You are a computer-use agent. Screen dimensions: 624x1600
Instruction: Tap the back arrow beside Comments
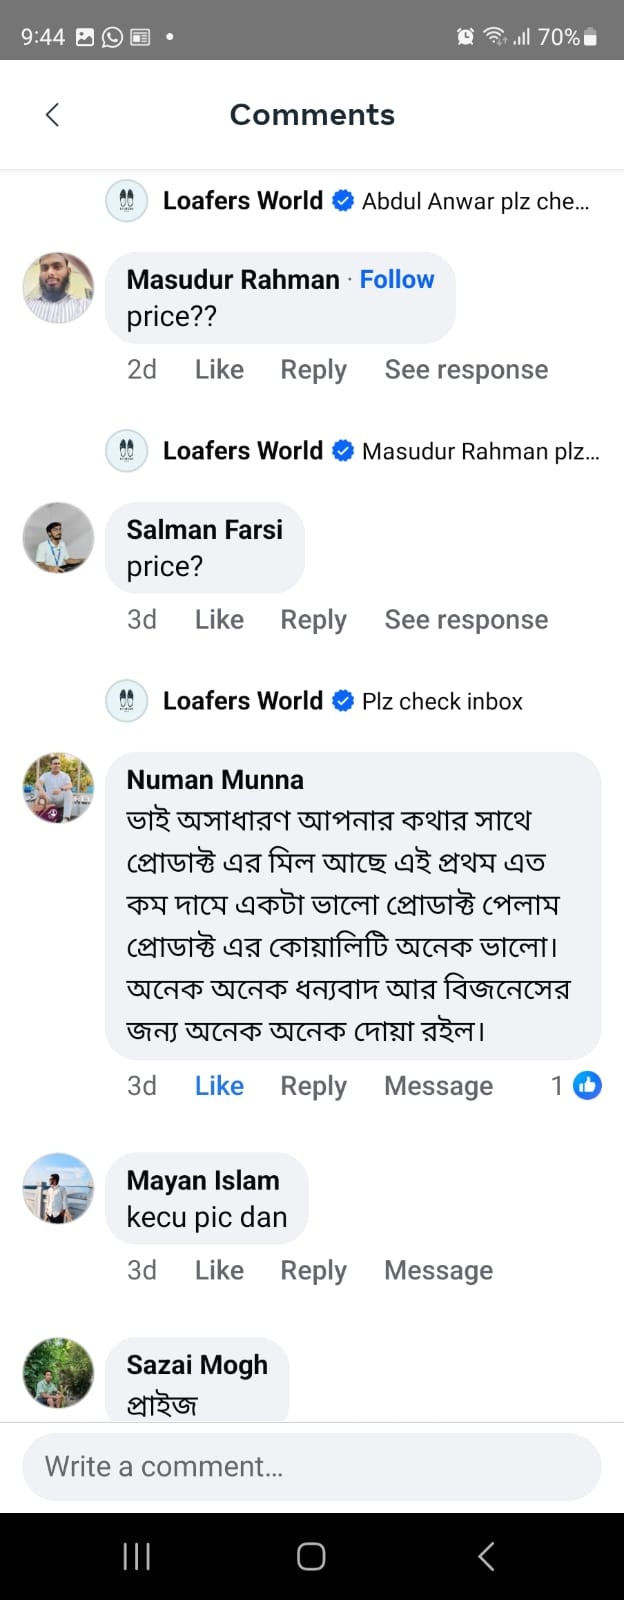pyautogui.click(x=53, y=115)
